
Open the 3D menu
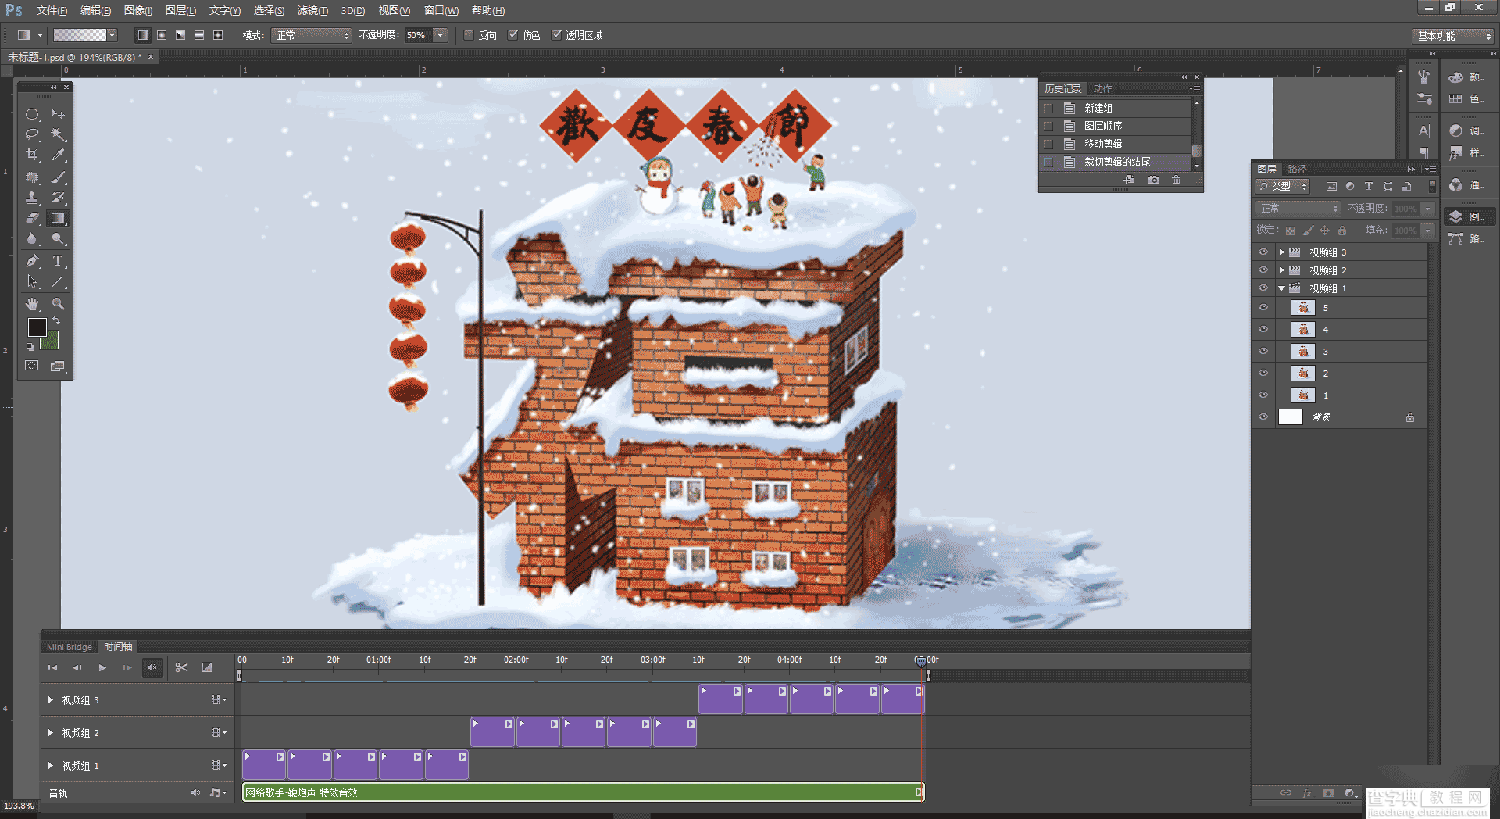tap(353, 10)
